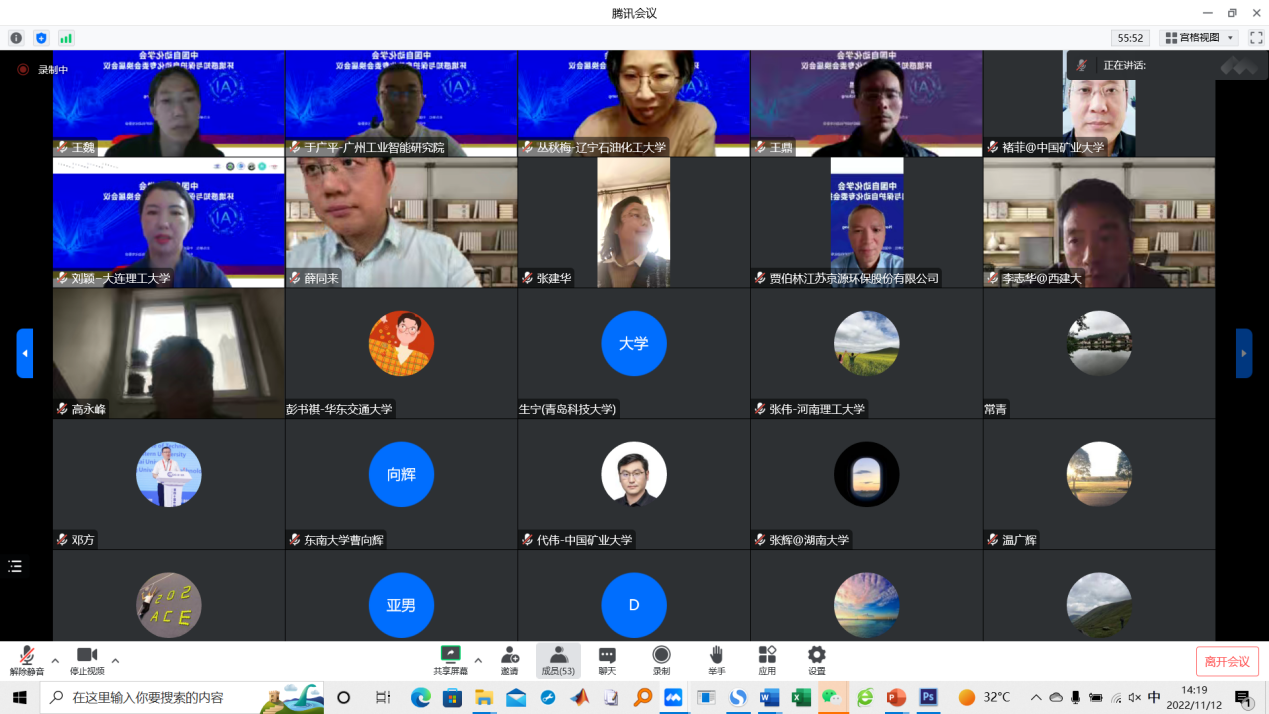
Task: Open the 宫格视图 layout dropdown
Action: tap(1200, 38)
